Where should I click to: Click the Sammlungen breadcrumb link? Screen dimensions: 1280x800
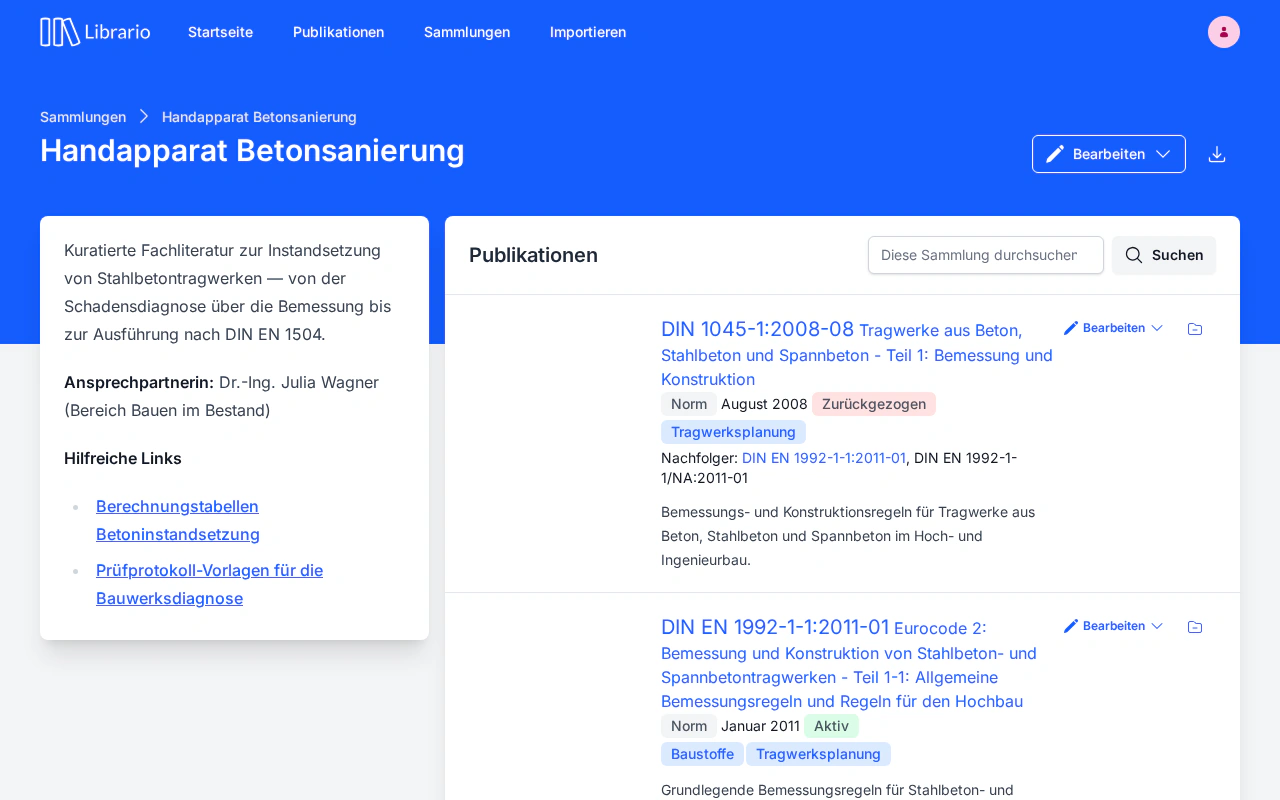click(83, 117)
